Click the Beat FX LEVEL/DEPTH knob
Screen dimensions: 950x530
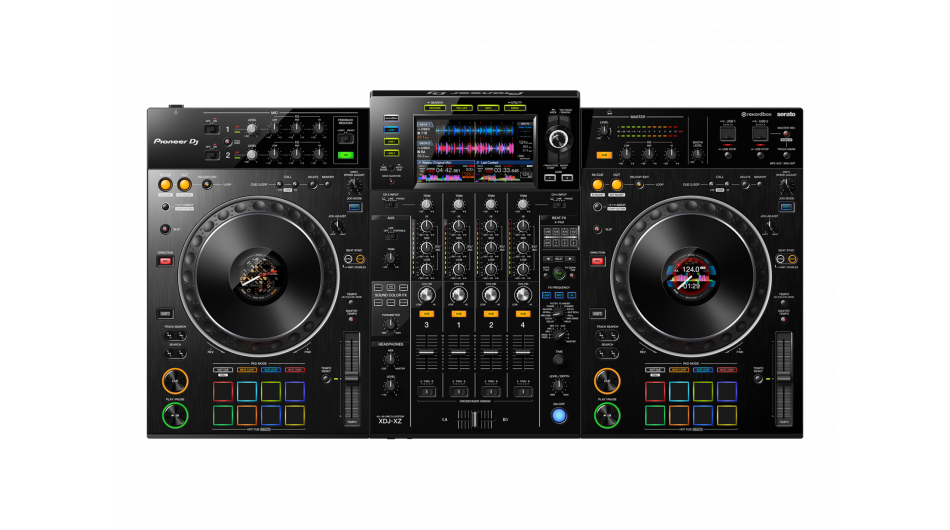pos(559,385)
